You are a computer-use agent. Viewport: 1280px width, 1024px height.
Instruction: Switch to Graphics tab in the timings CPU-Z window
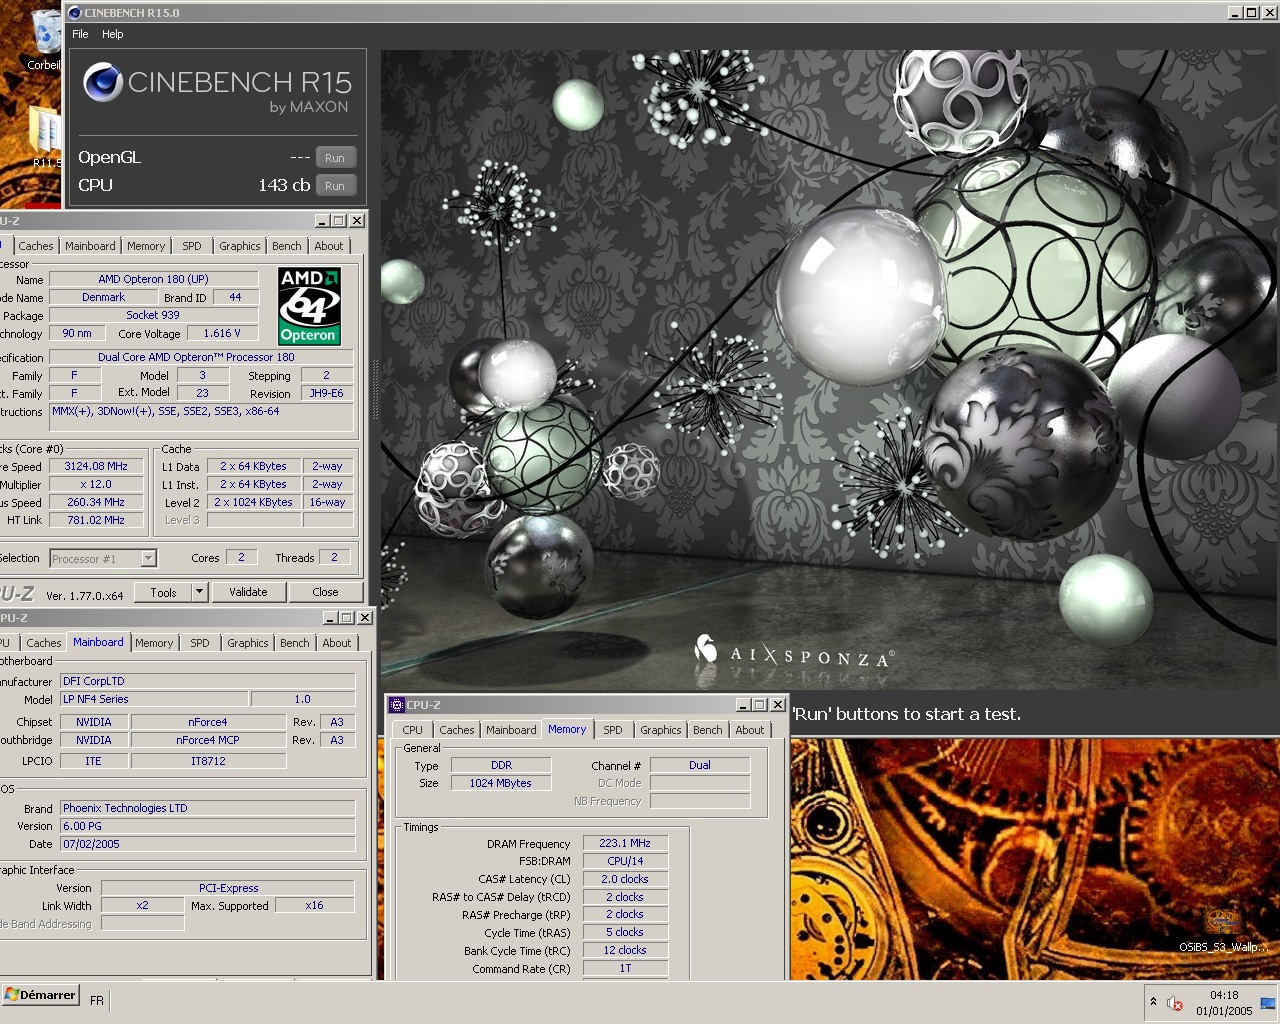pyautogui.click(x=661, y=730)
